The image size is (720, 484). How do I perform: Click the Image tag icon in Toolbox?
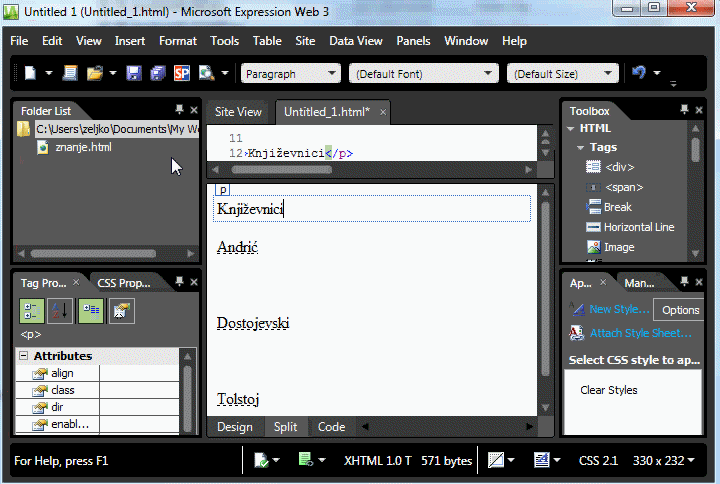pos(593,247)
